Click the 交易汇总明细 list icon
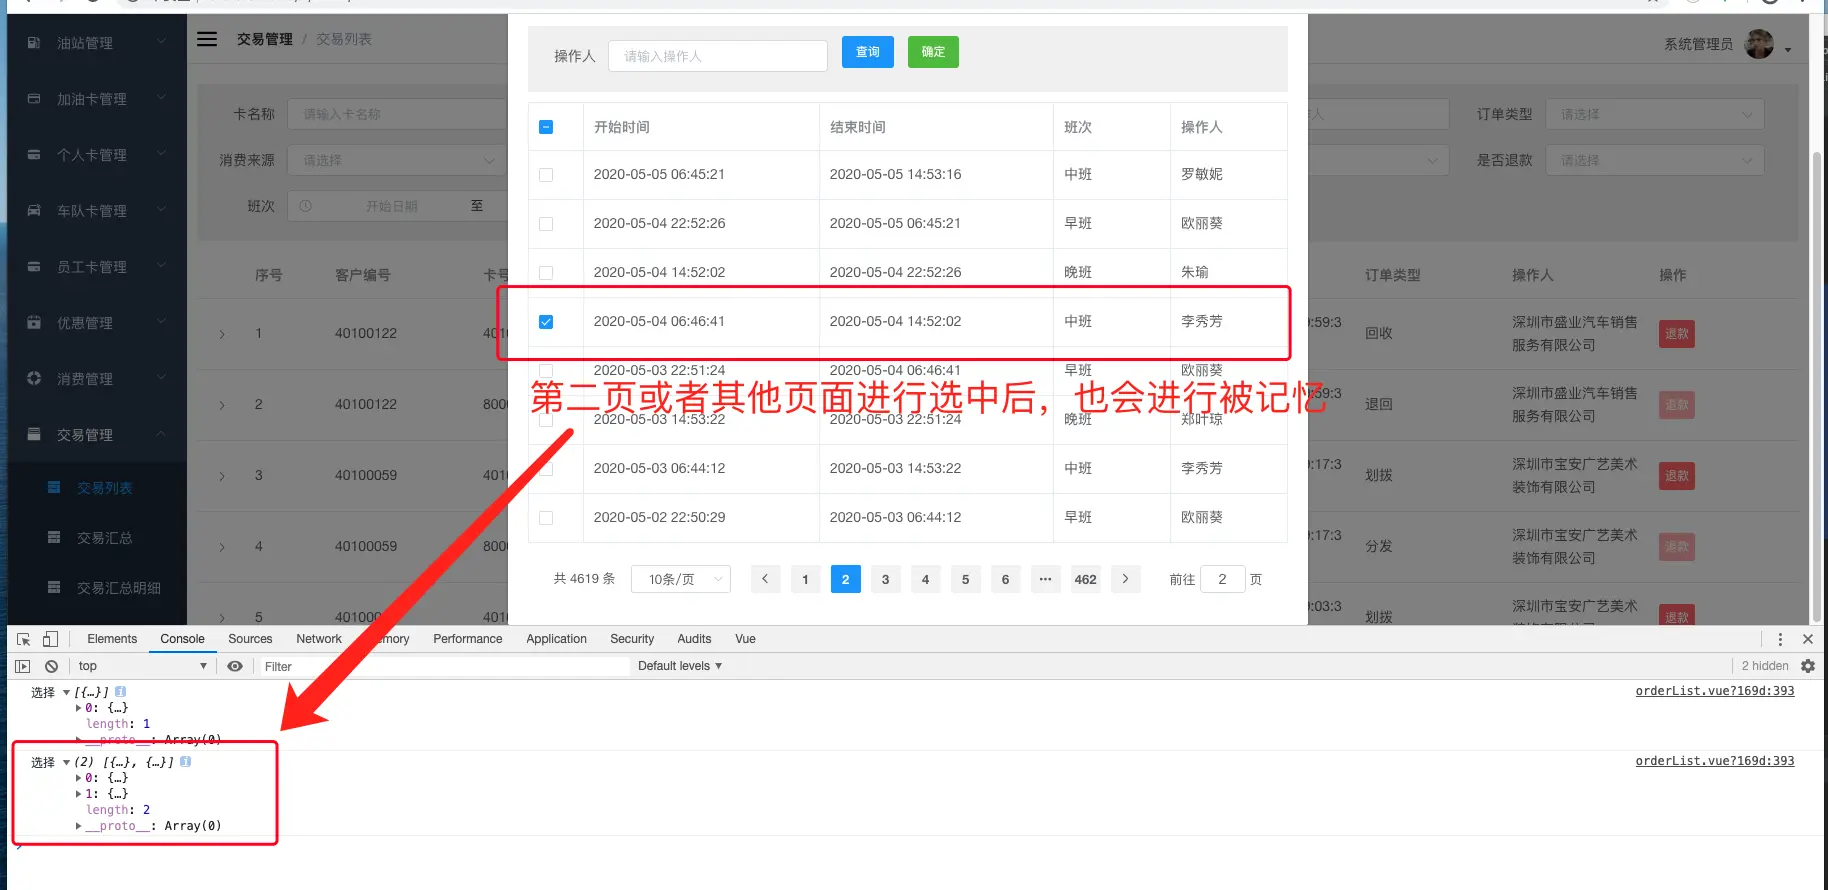The height and width of the screenshot is (890, 1828). [54, 588]
